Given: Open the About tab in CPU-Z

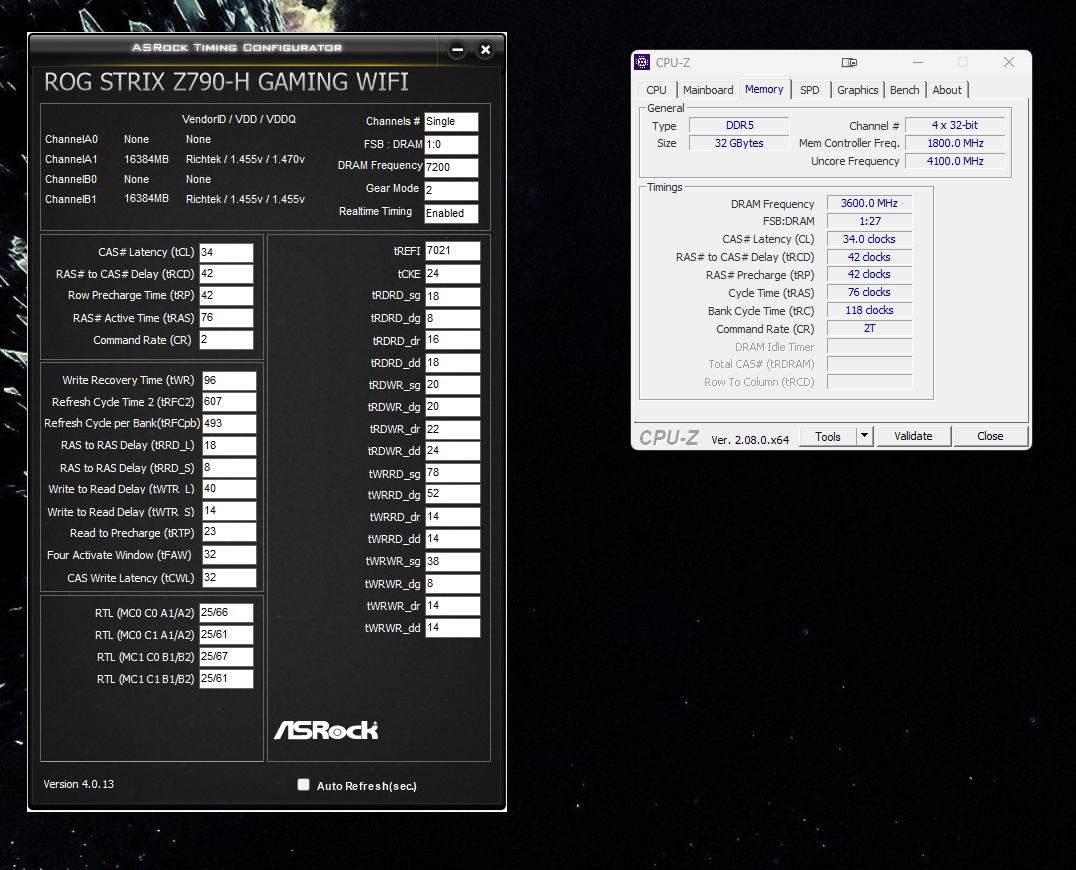Looking at the screenshot, I should 947,90.
